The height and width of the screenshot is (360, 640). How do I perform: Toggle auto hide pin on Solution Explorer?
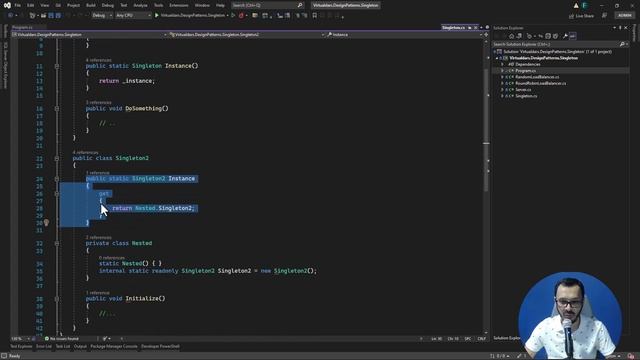click(x=620, y=28)
